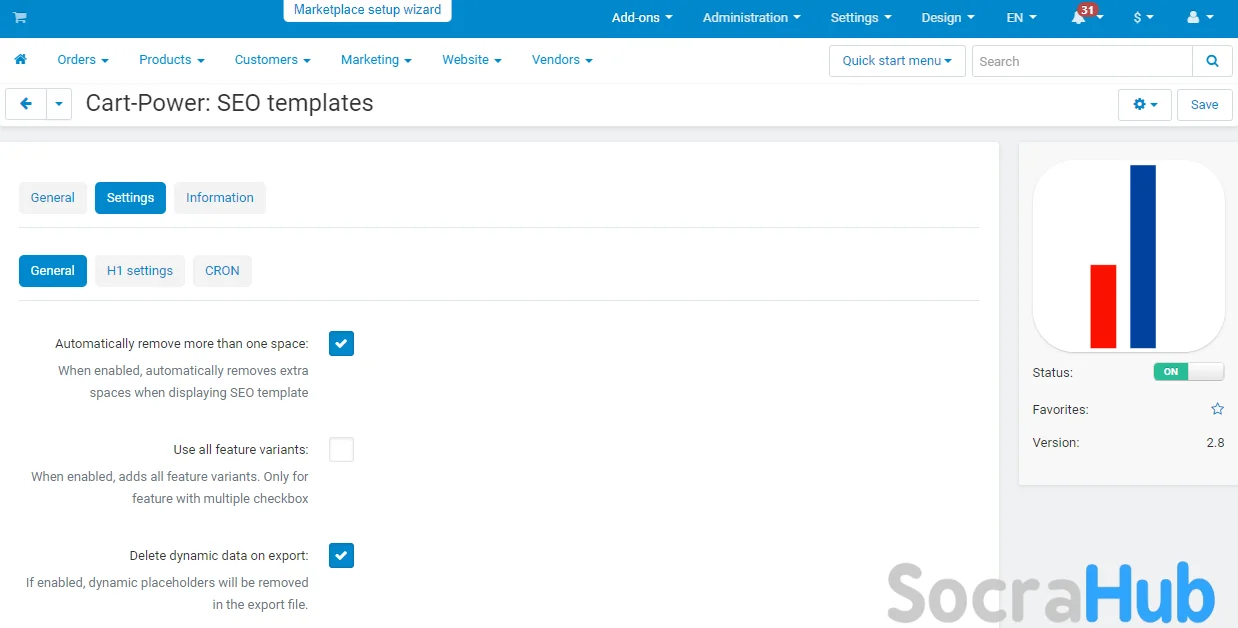
Task: Switch add-on status toggle off
Action: pyautogui.click(x=1188, y=372)
